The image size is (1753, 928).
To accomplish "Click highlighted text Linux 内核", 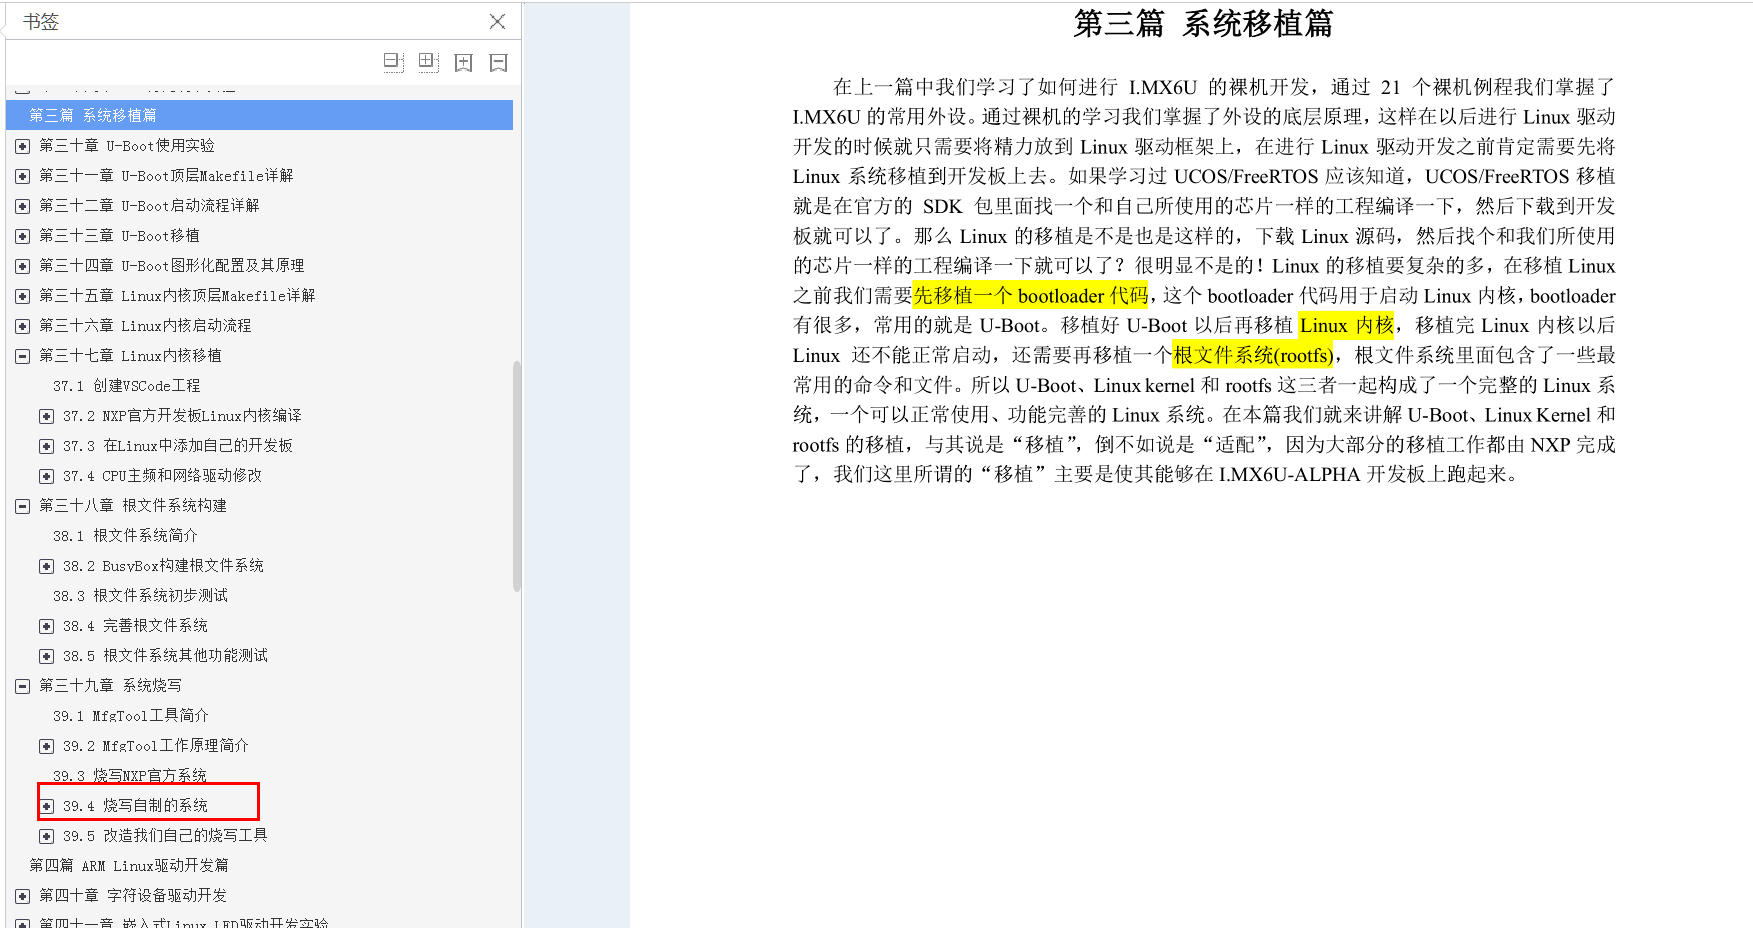I will [x=1346, y=325].
